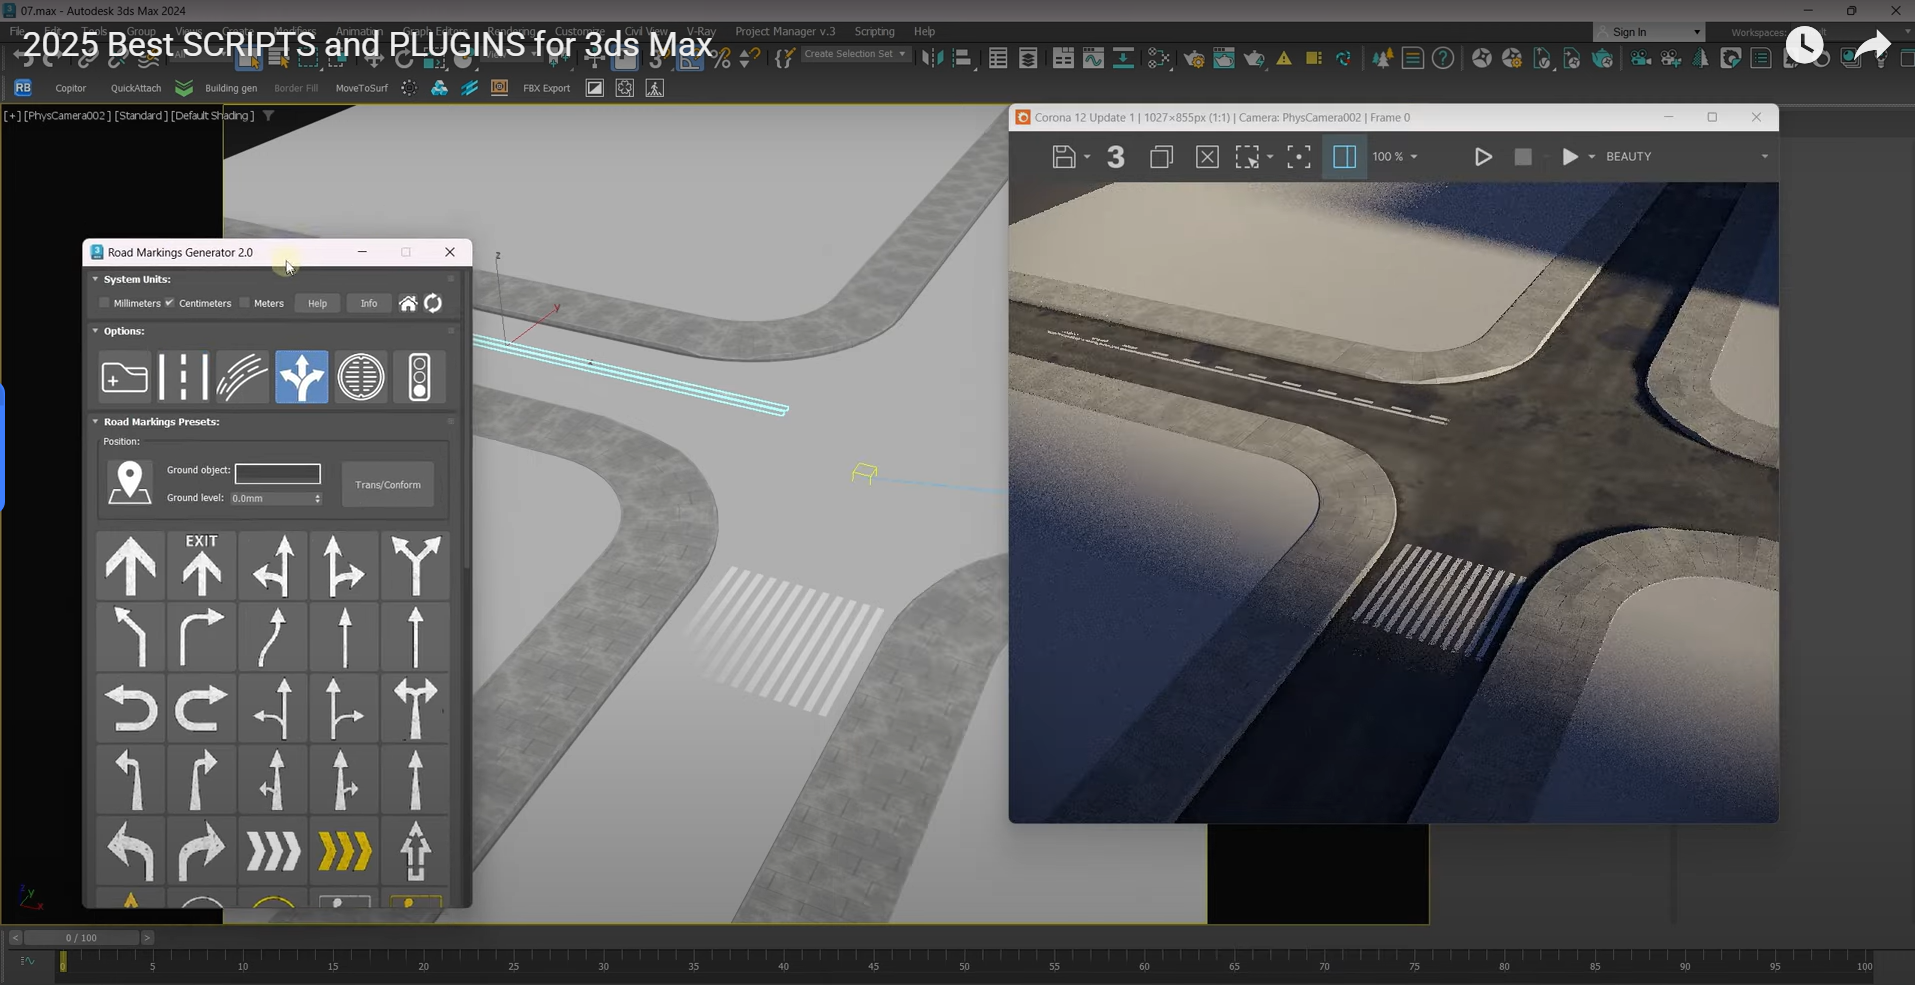Click the Corona save image icon
Viewport: 1915px width, 985px height.
tap(1063, 157)
